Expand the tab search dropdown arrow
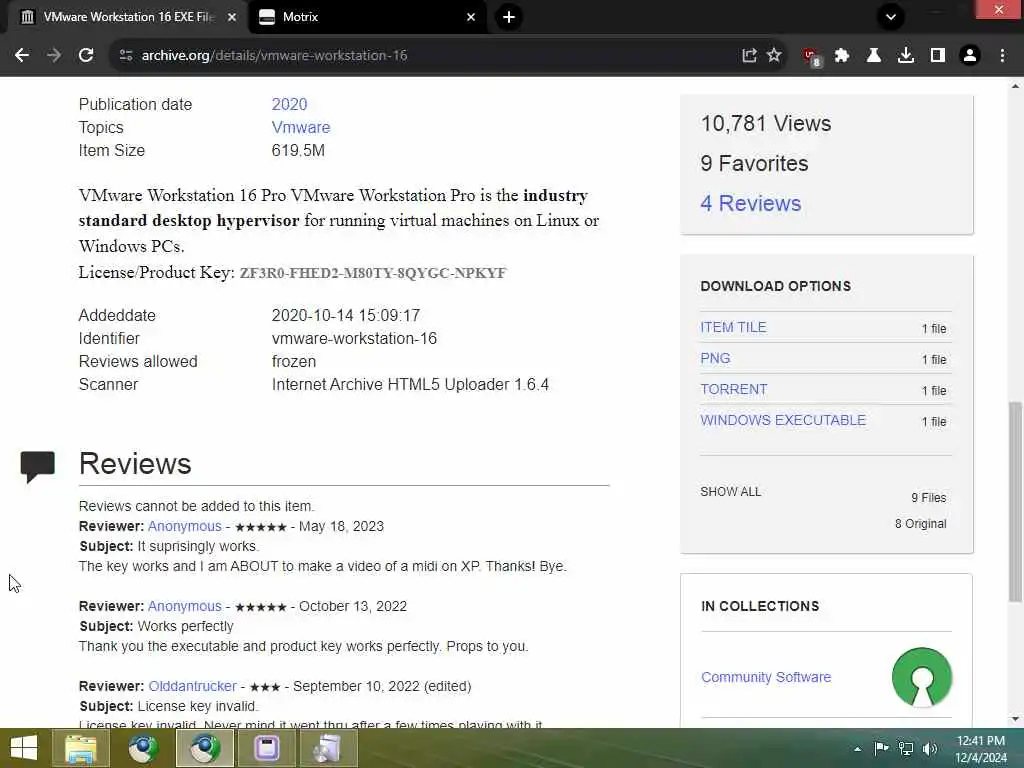Viewport: 1024px width, 768px height. [891, 17]
